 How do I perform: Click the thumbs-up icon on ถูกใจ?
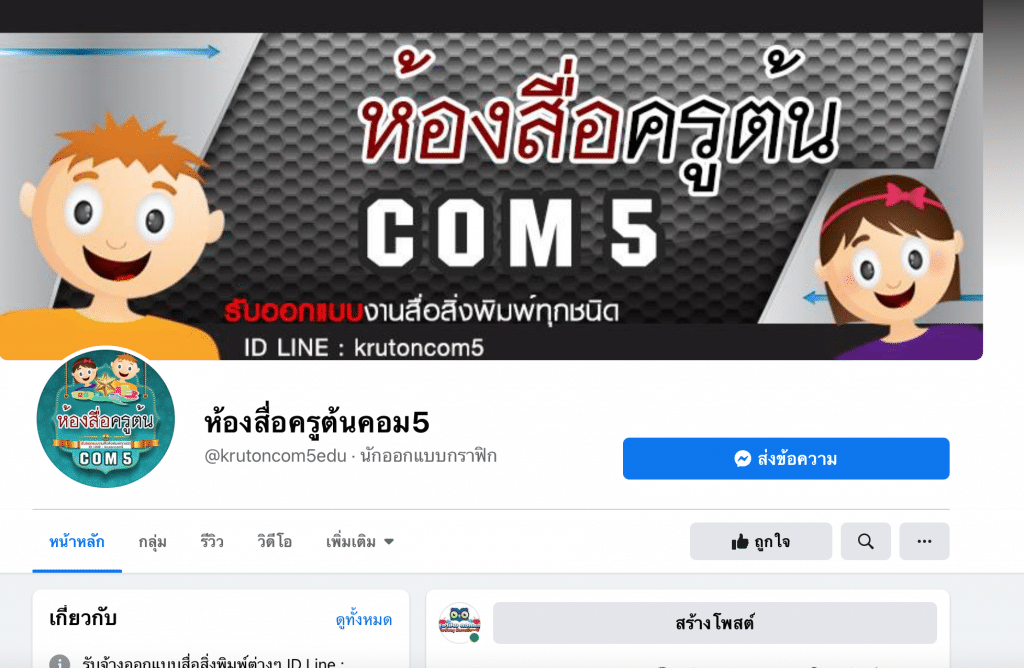tap(739, 541)
